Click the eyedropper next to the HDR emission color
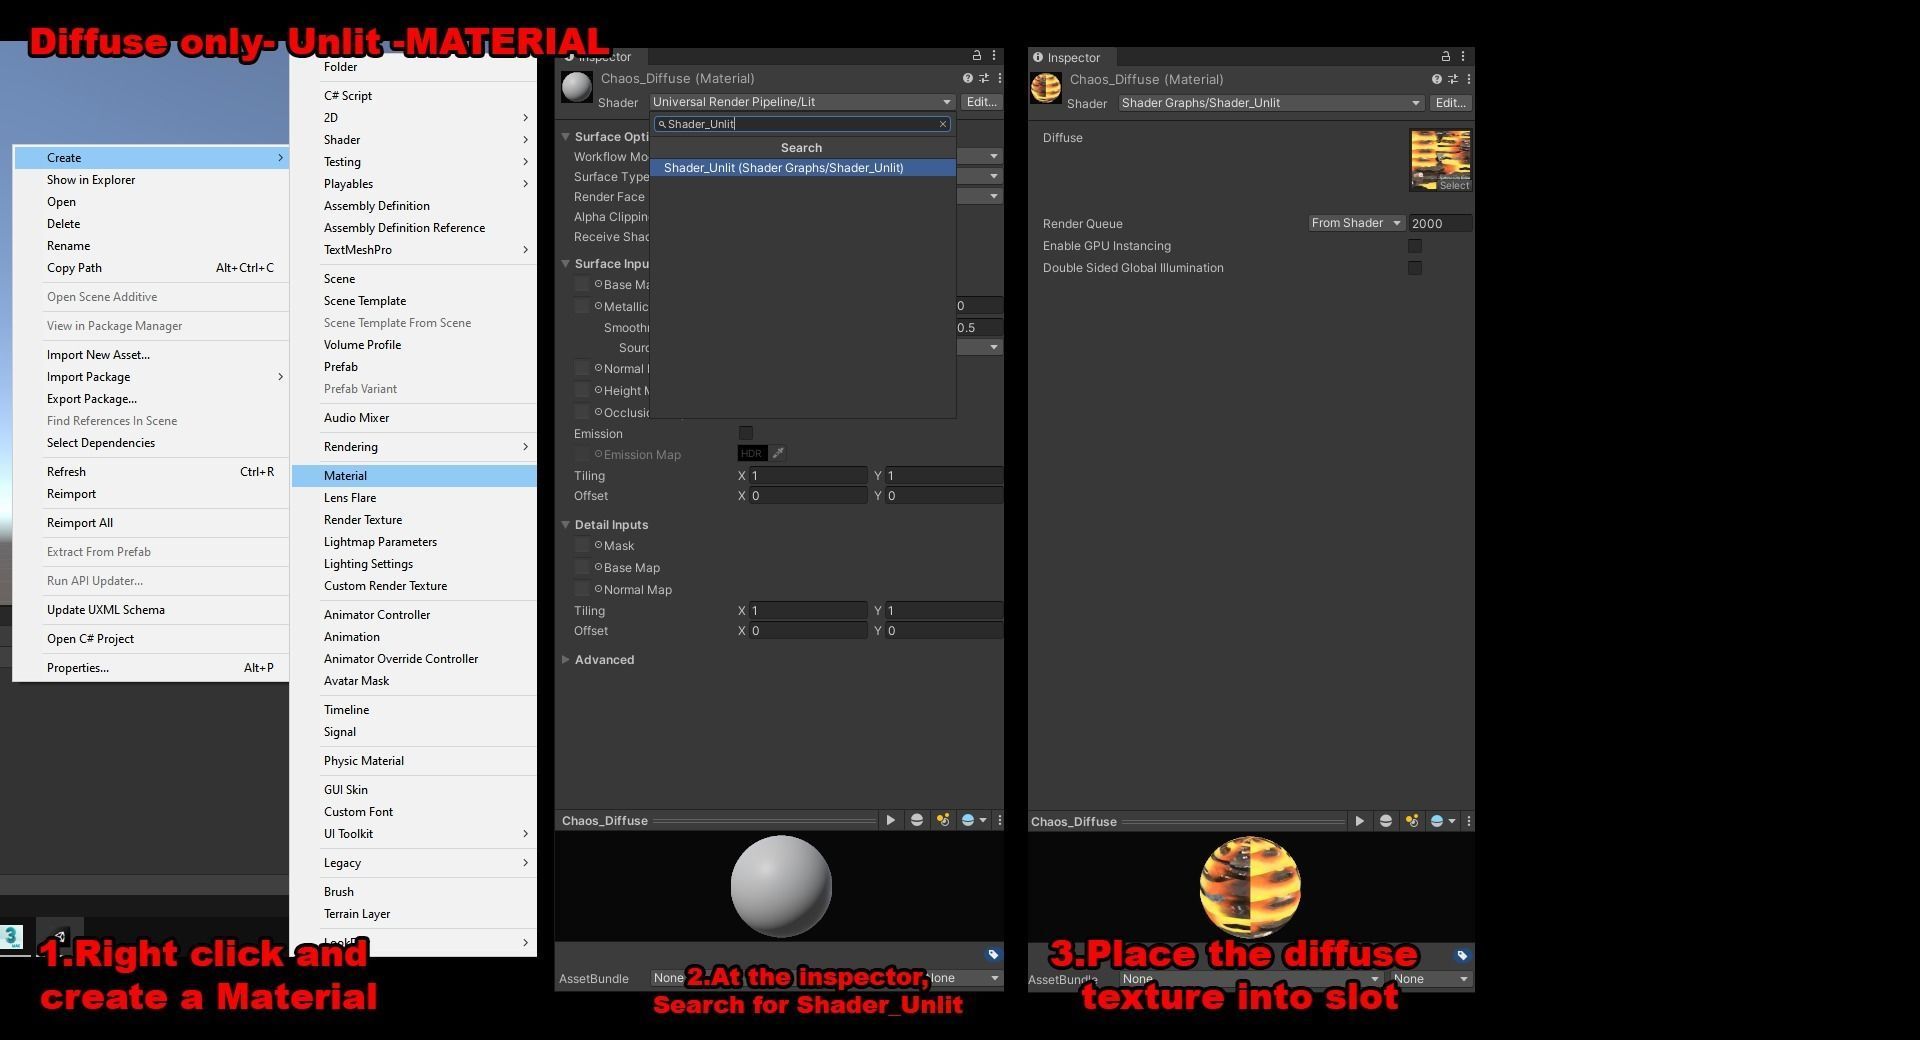 (x=778, y=453)
